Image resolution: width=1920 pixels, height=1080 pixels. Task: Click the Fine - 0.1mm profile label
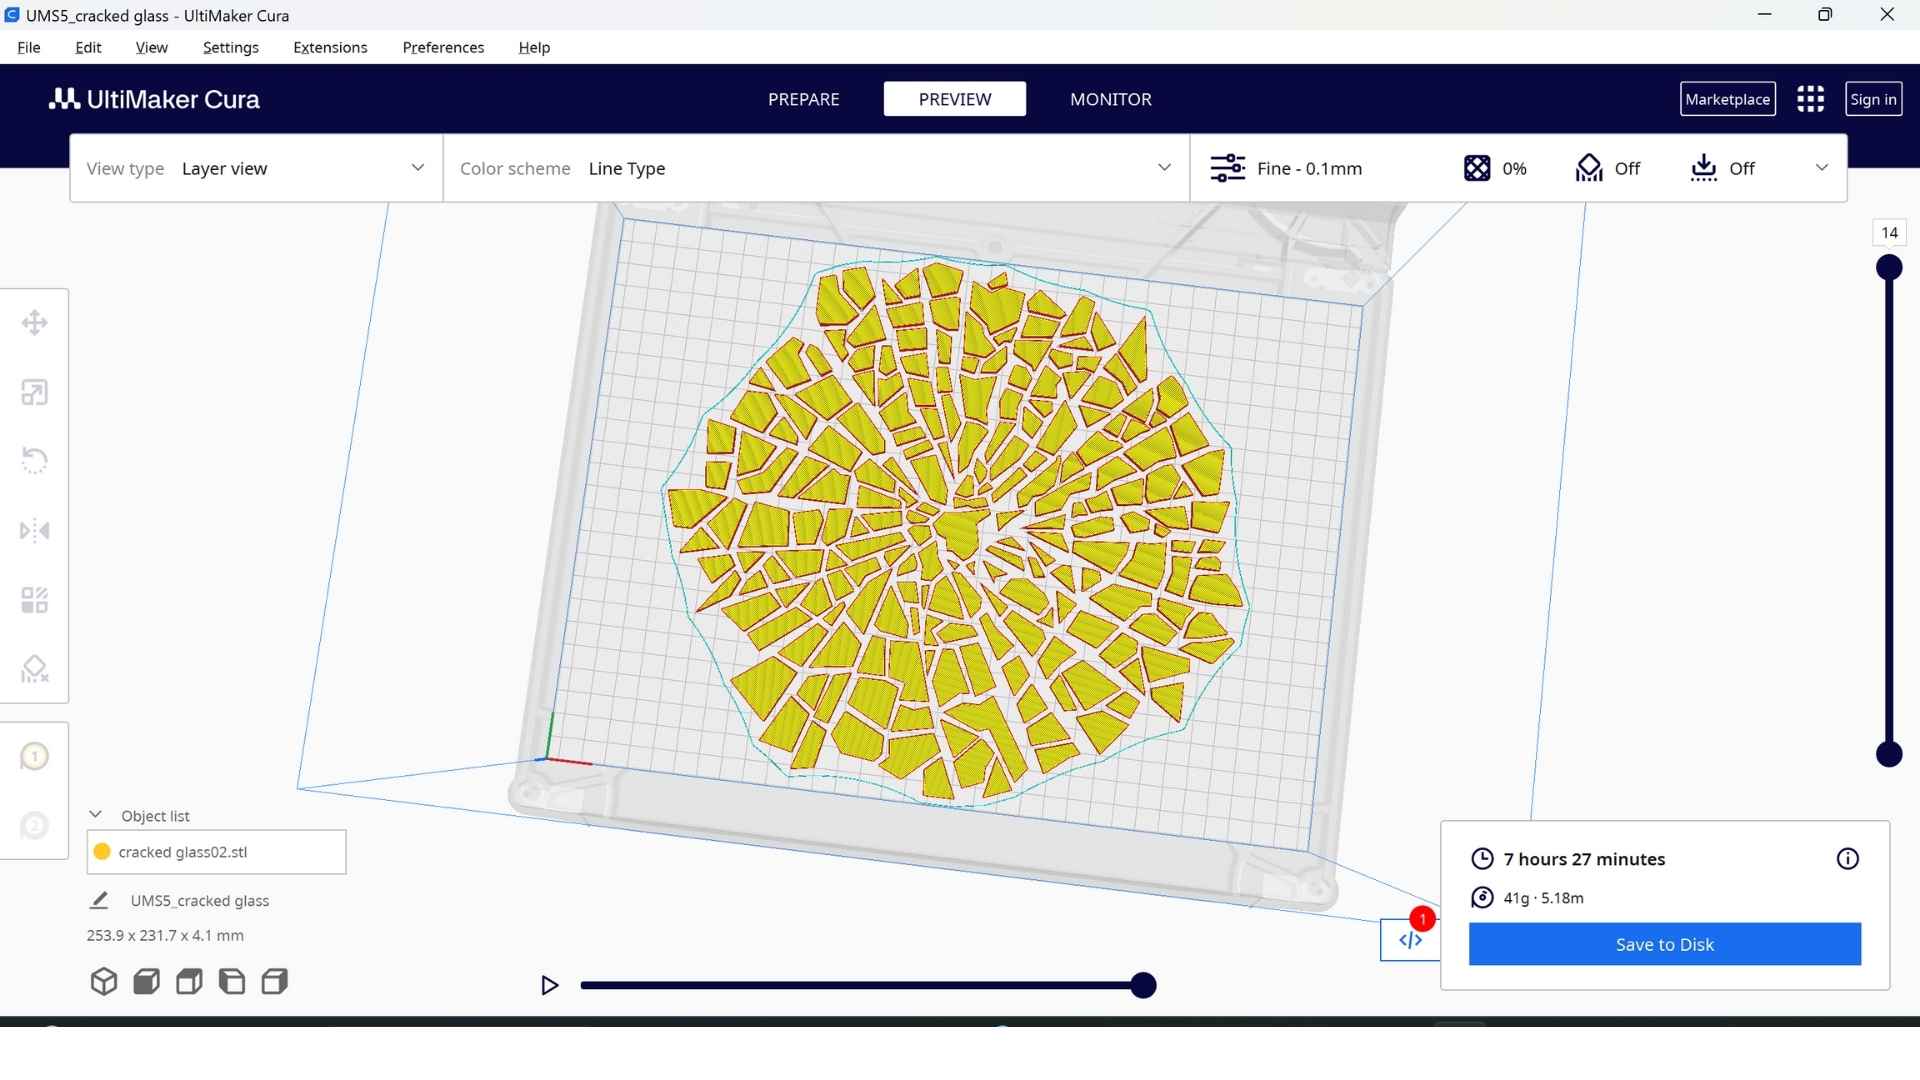click(x=1309, y=168)
